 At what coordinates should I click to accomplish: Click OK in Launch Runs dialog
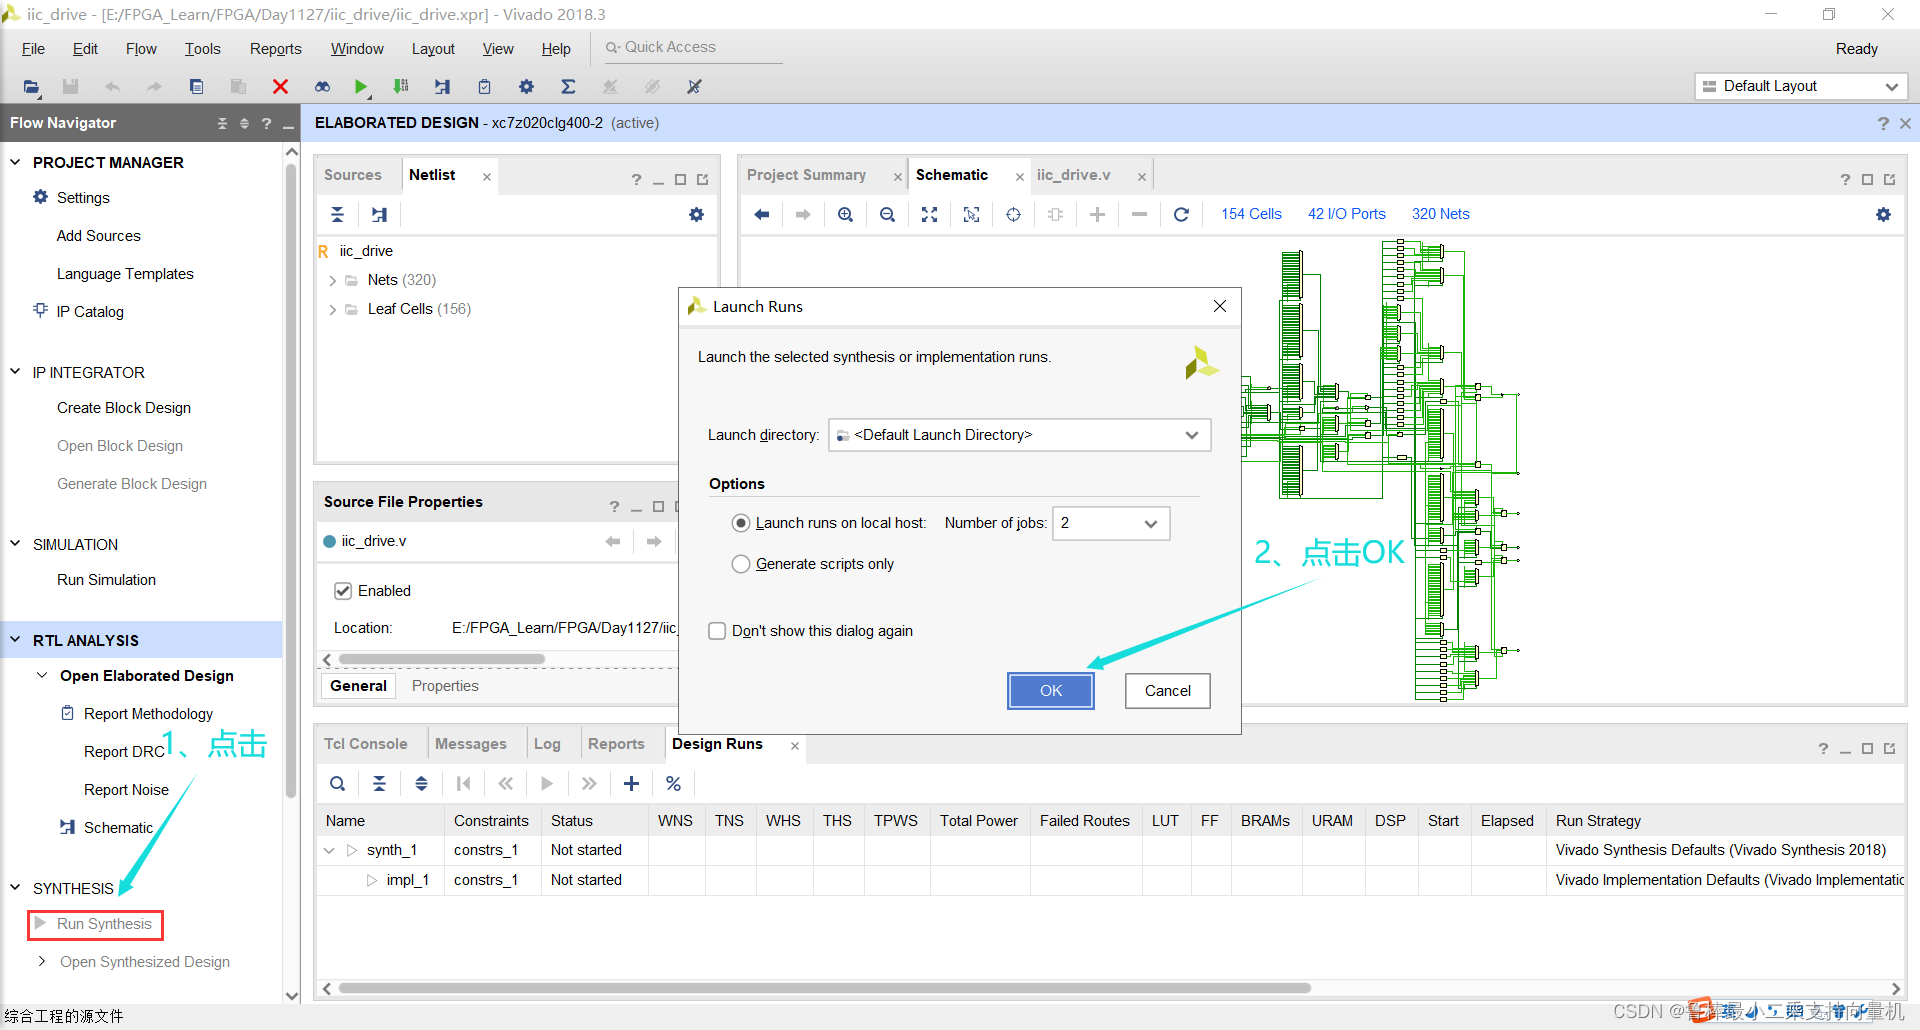tap(1051, 691)
